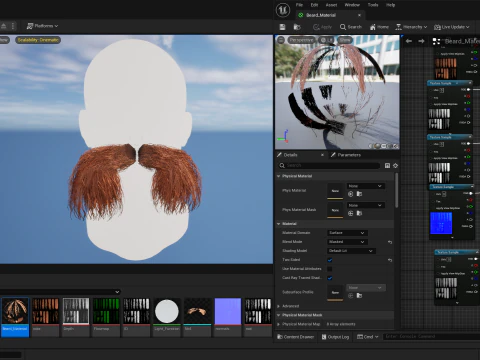
Task: Click the Lit view mode button in preview
Action: 326,40
